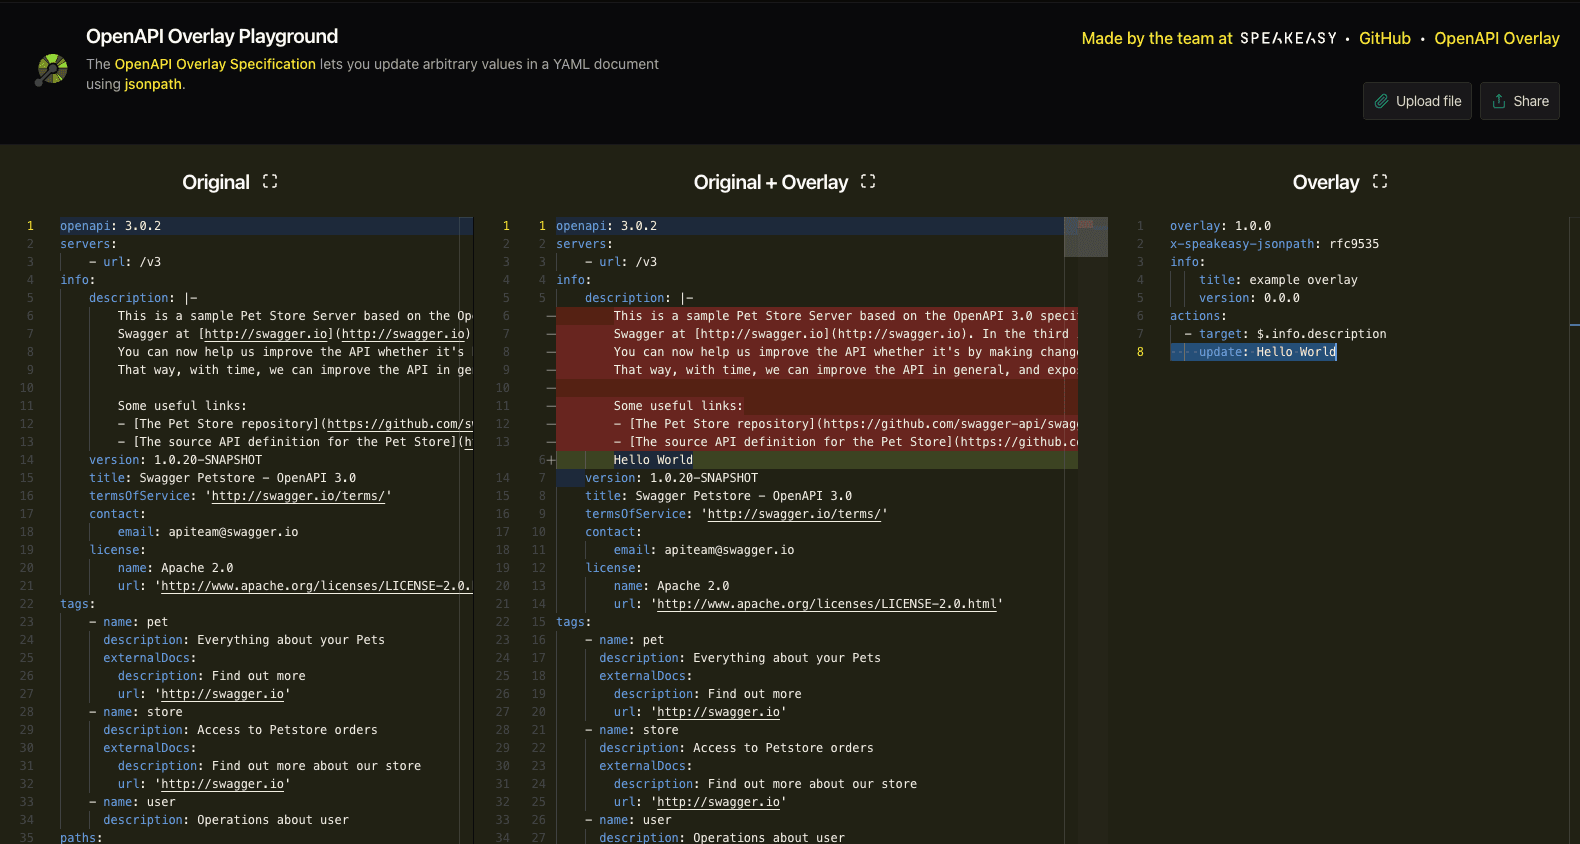Open the GitHub link in header
The height and width of the screenshot is (844, 1580).
[x=1385, y=38]
